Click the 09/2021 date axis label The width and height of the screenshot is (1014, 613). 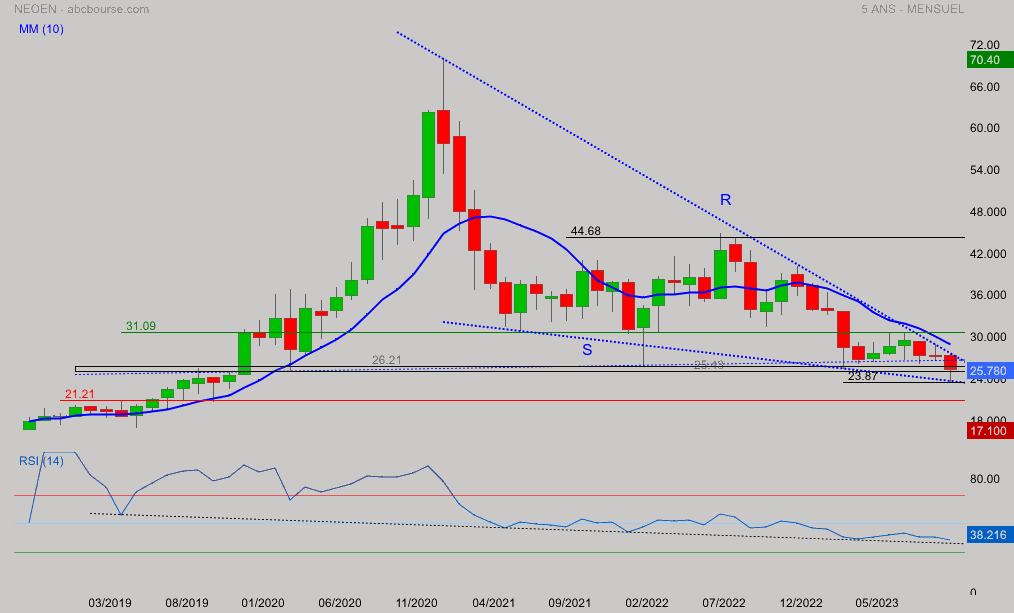coord(570,603)
